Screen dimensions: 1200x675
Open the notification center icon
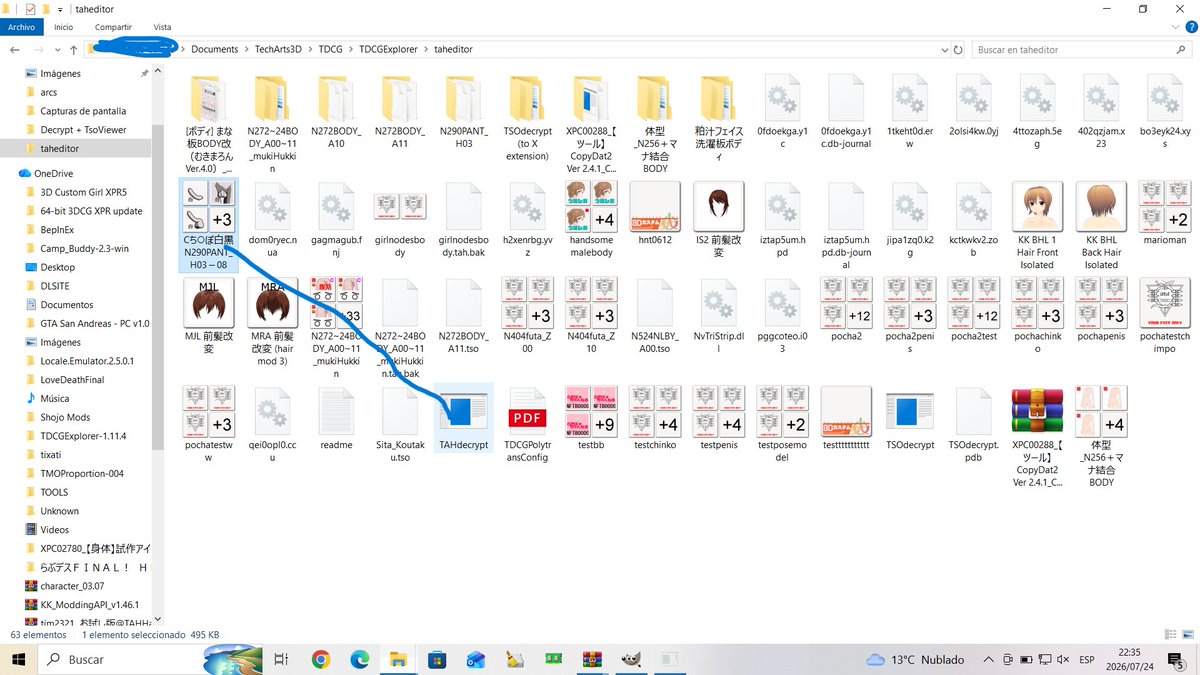[1178, 659]
